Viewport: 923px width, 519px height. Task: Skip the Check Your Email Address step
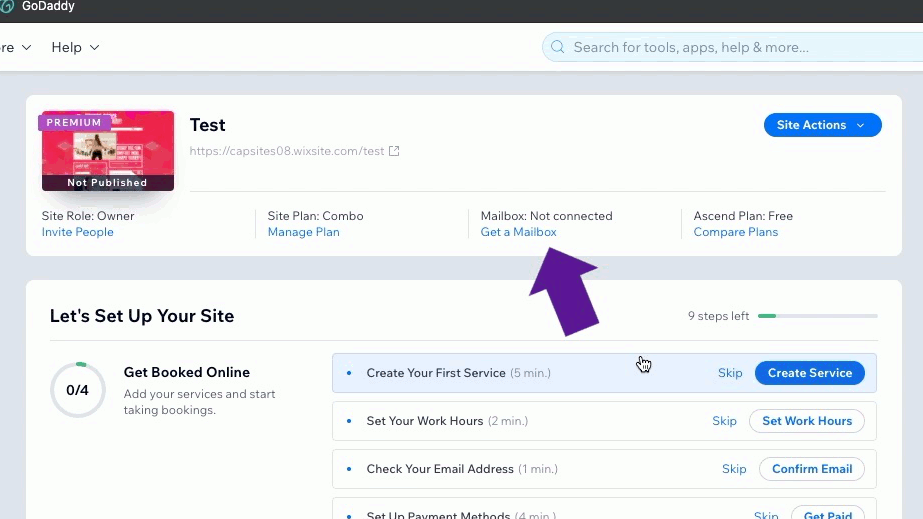[x=734, y=469]
